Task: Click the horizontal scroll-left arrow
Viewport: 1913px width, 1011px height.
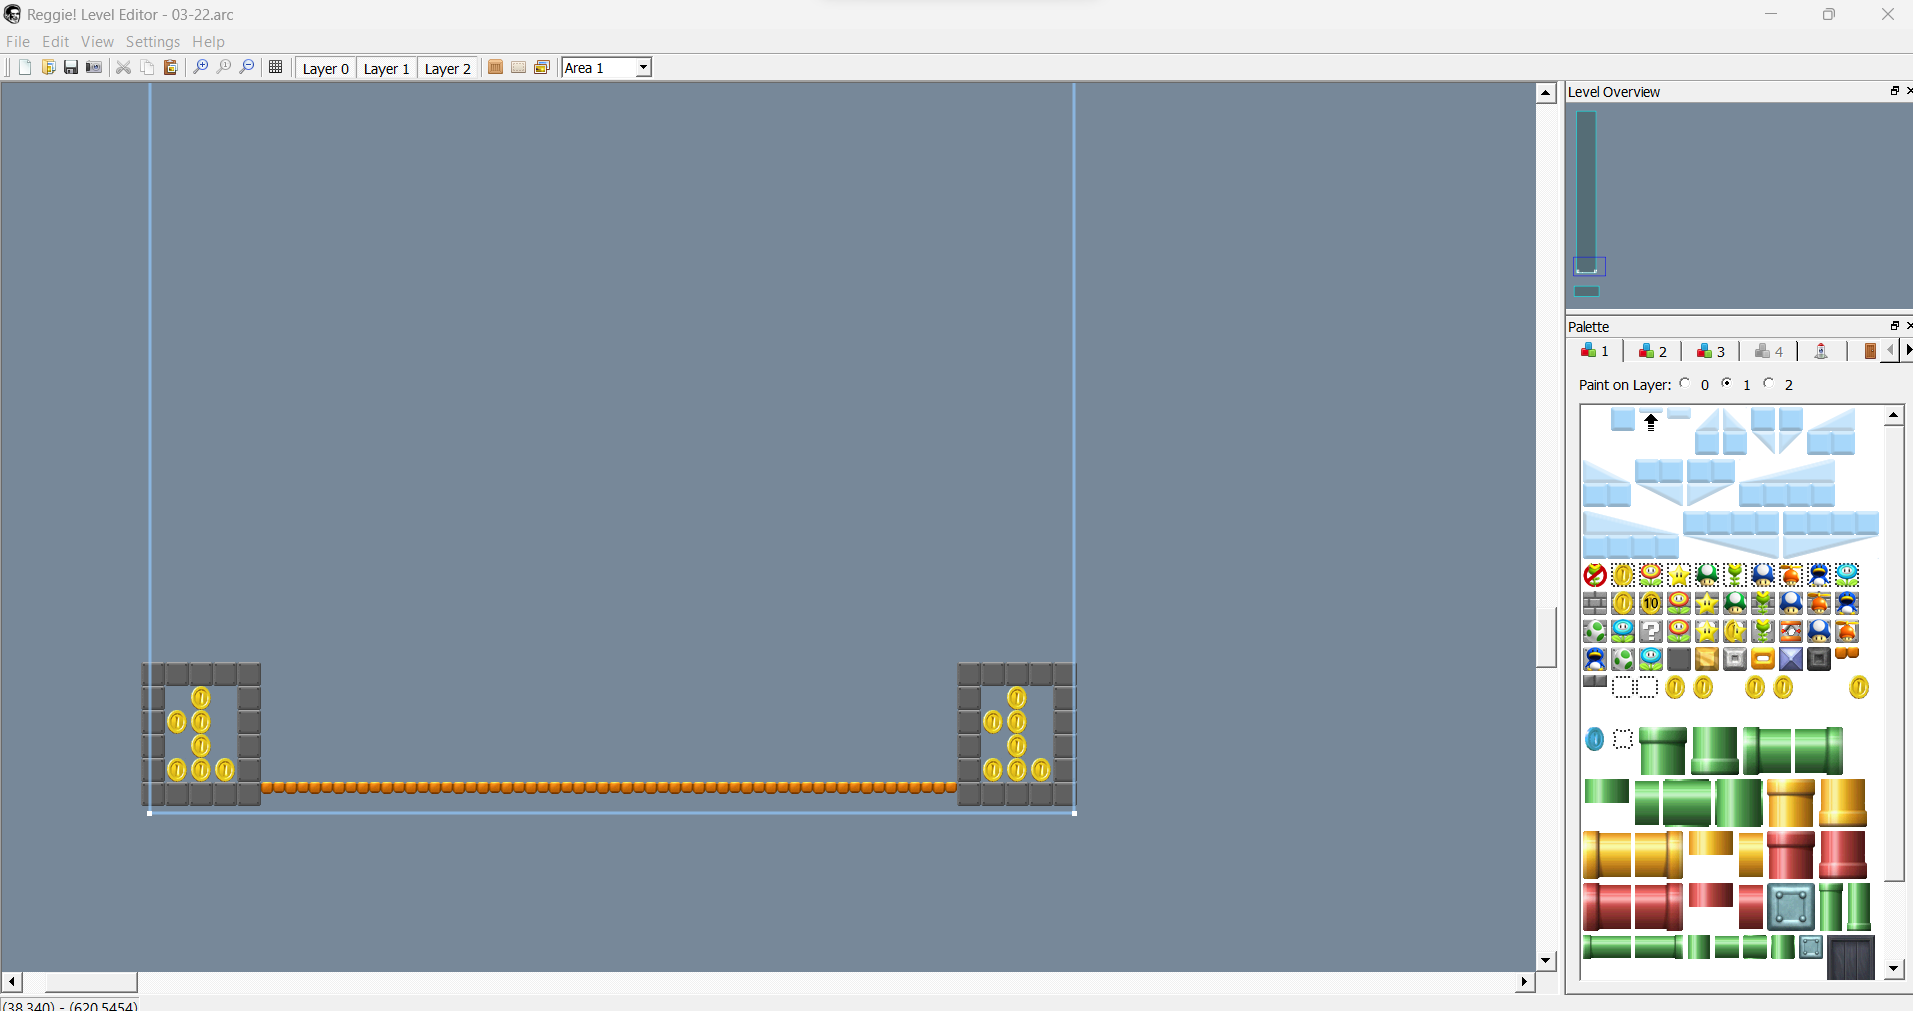Action: click(12, 982)
